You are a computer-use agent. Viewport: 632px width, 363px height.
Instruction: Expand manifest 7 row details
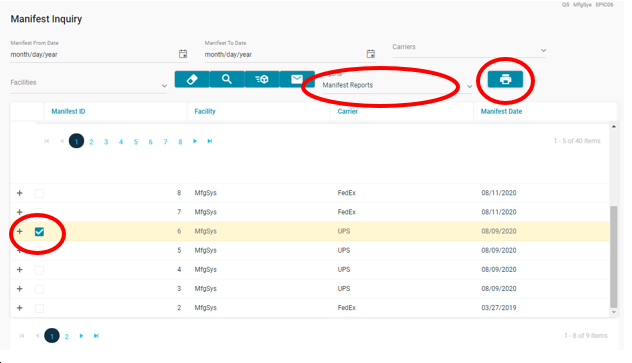coord(19,212)
